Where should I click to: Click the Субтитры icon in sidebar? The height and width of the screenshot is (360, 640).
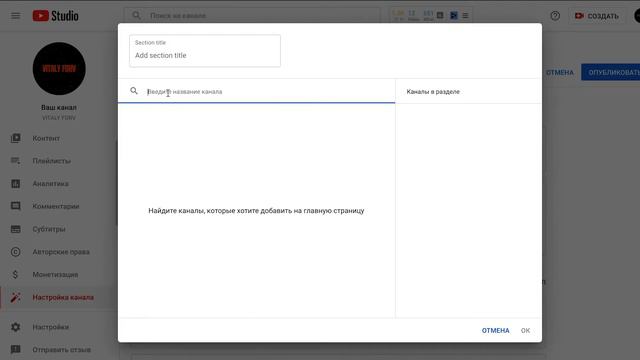click(16, 229)
